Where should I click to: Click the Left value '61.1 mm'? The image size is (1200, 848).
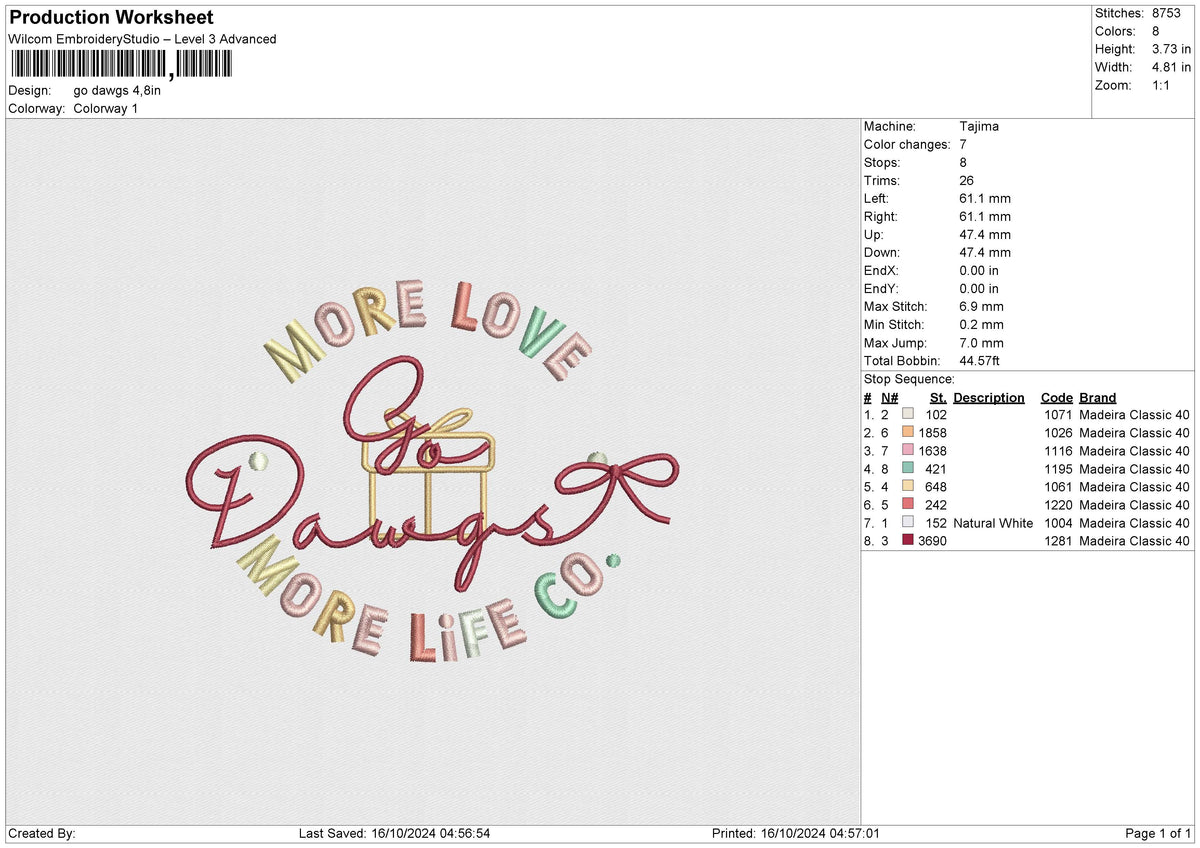pyautogui.click(x=984, y=199)
